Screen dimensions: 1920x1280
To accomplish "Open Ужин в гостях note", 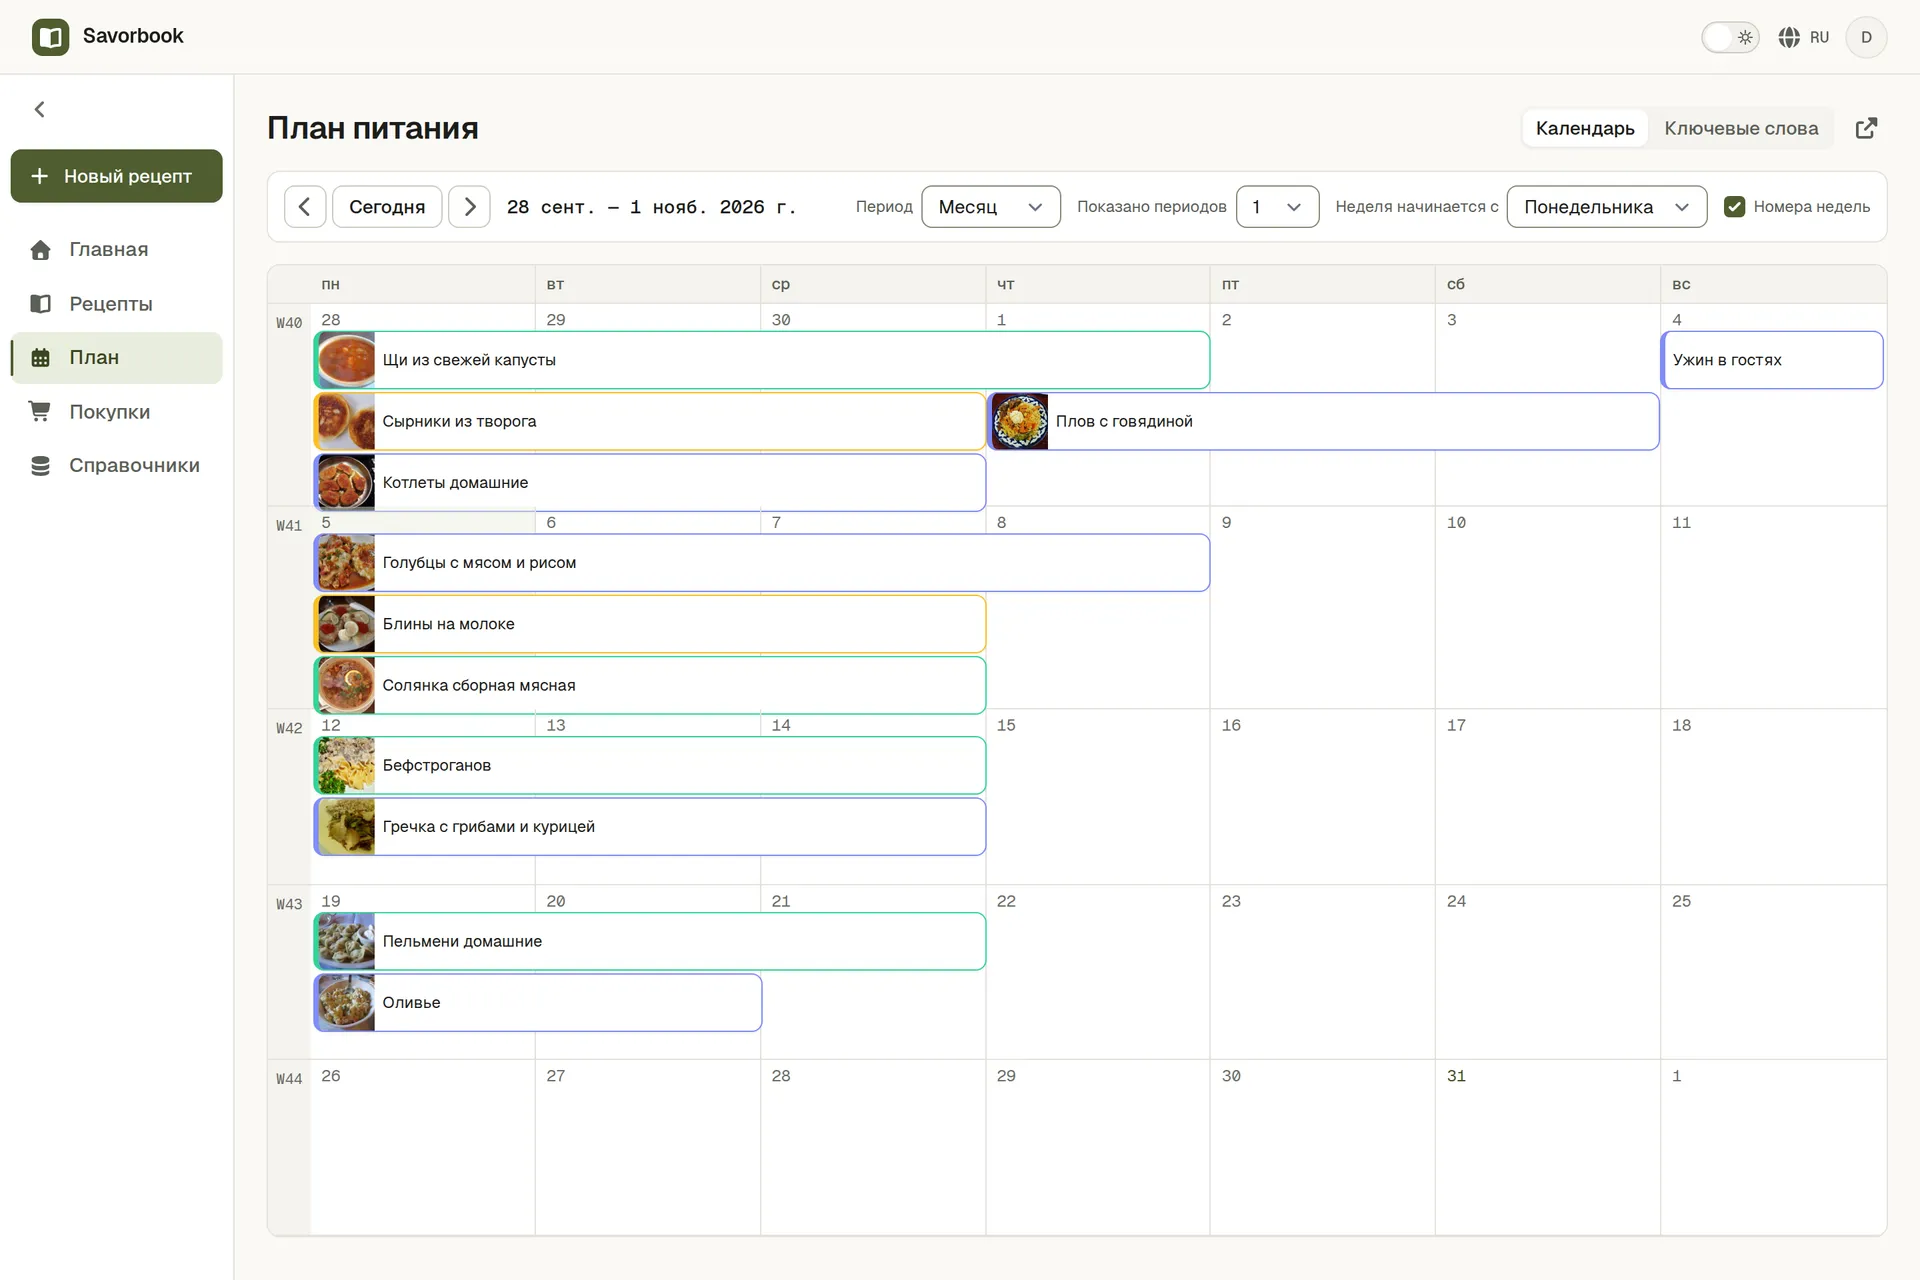I will 1772,360.
